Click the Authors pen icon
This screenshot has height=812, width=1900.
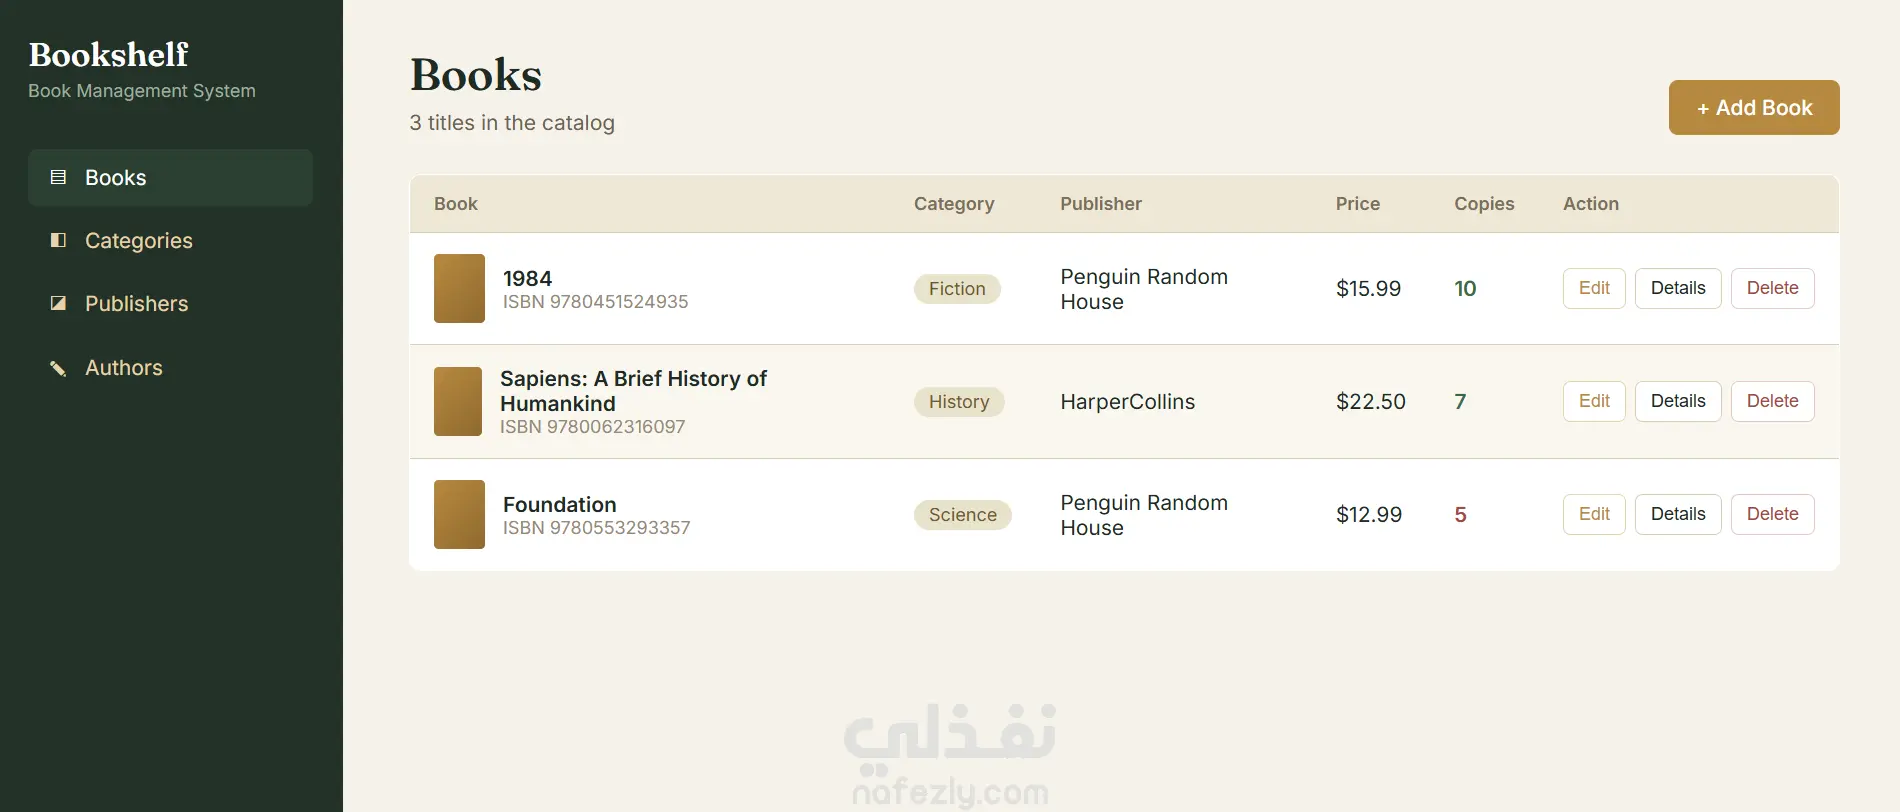[58, 368]
